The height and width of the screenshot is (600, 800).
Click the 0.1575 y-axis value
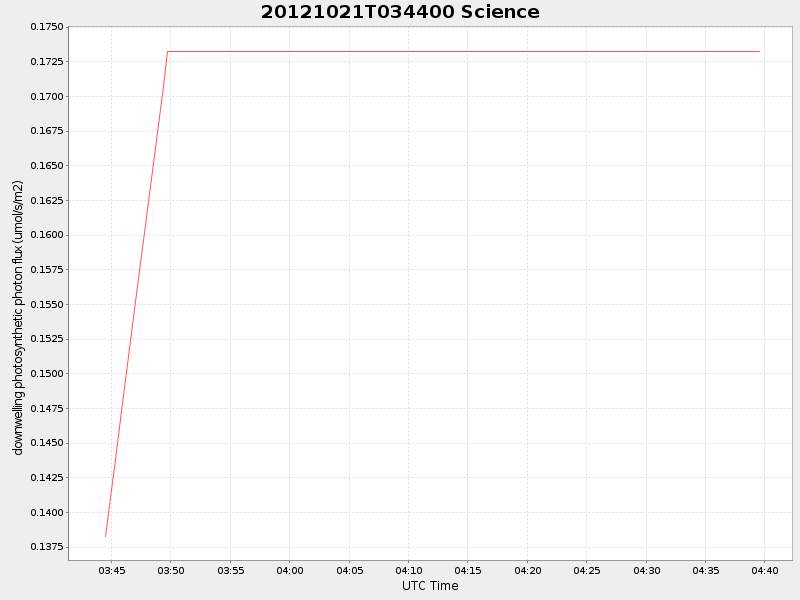coord(47,270)
